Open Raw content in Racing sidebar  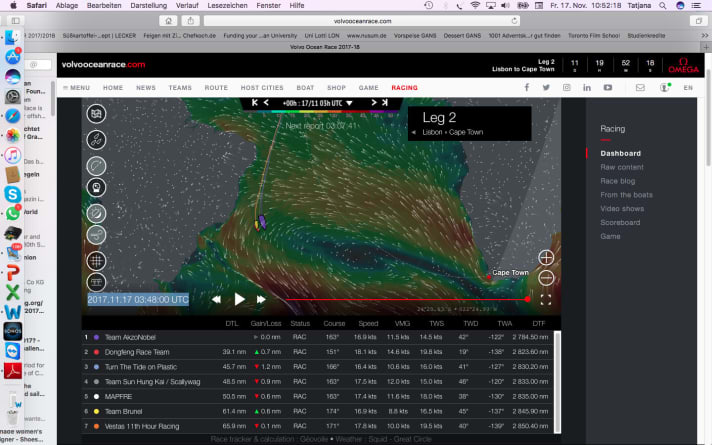pyautogui.click(x=622, y=167)
